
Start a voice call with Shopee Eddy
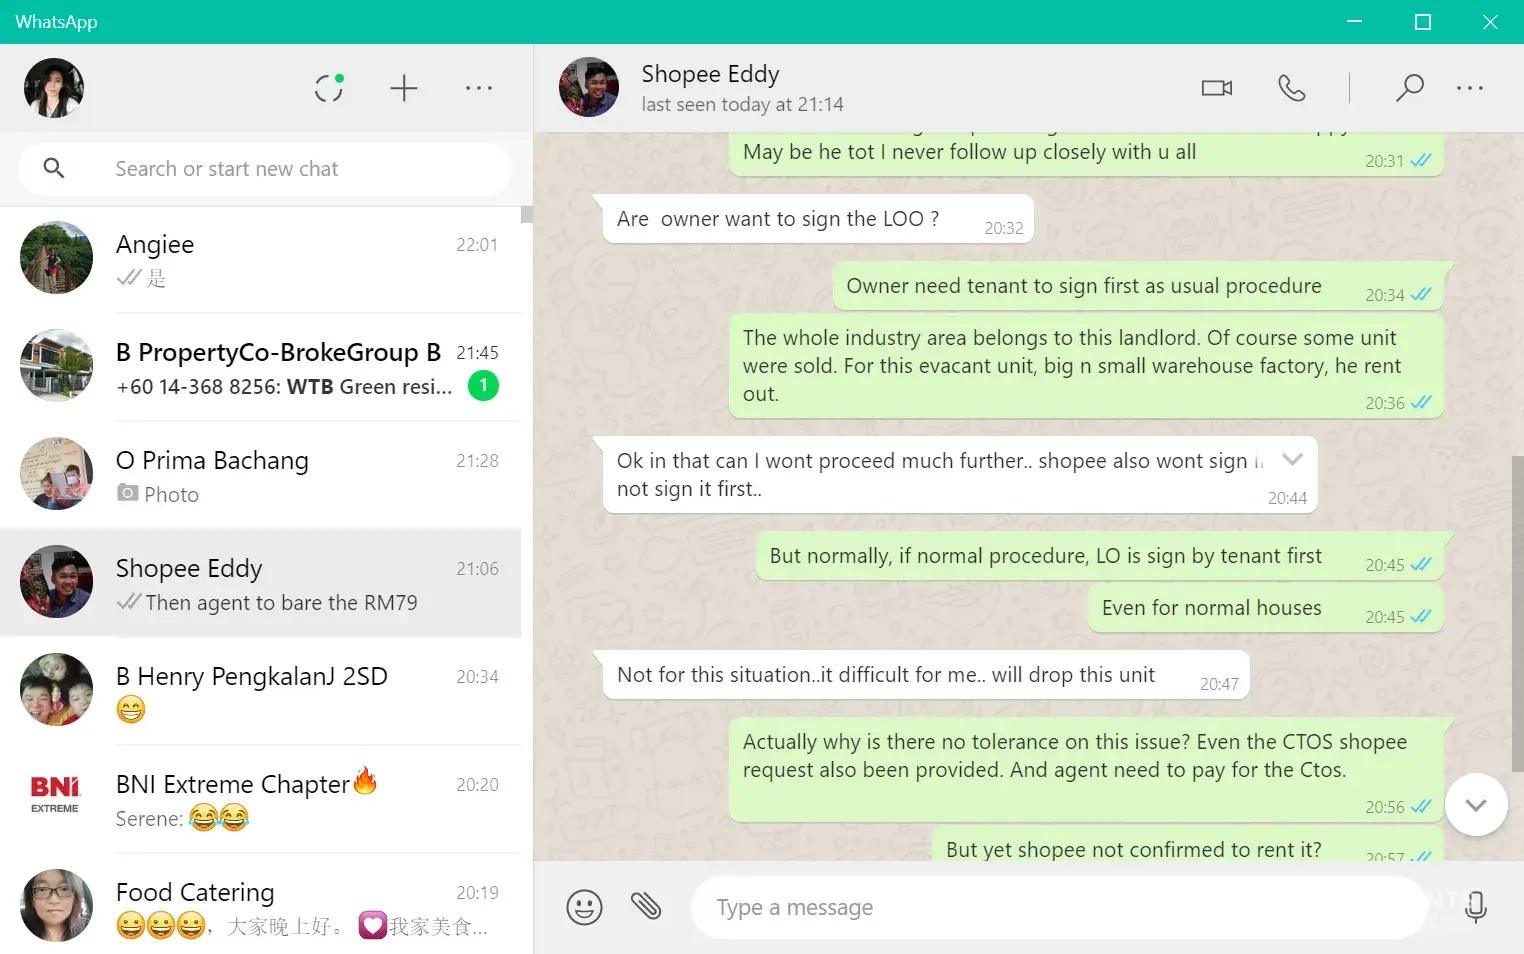click(x=1292, y=88)
